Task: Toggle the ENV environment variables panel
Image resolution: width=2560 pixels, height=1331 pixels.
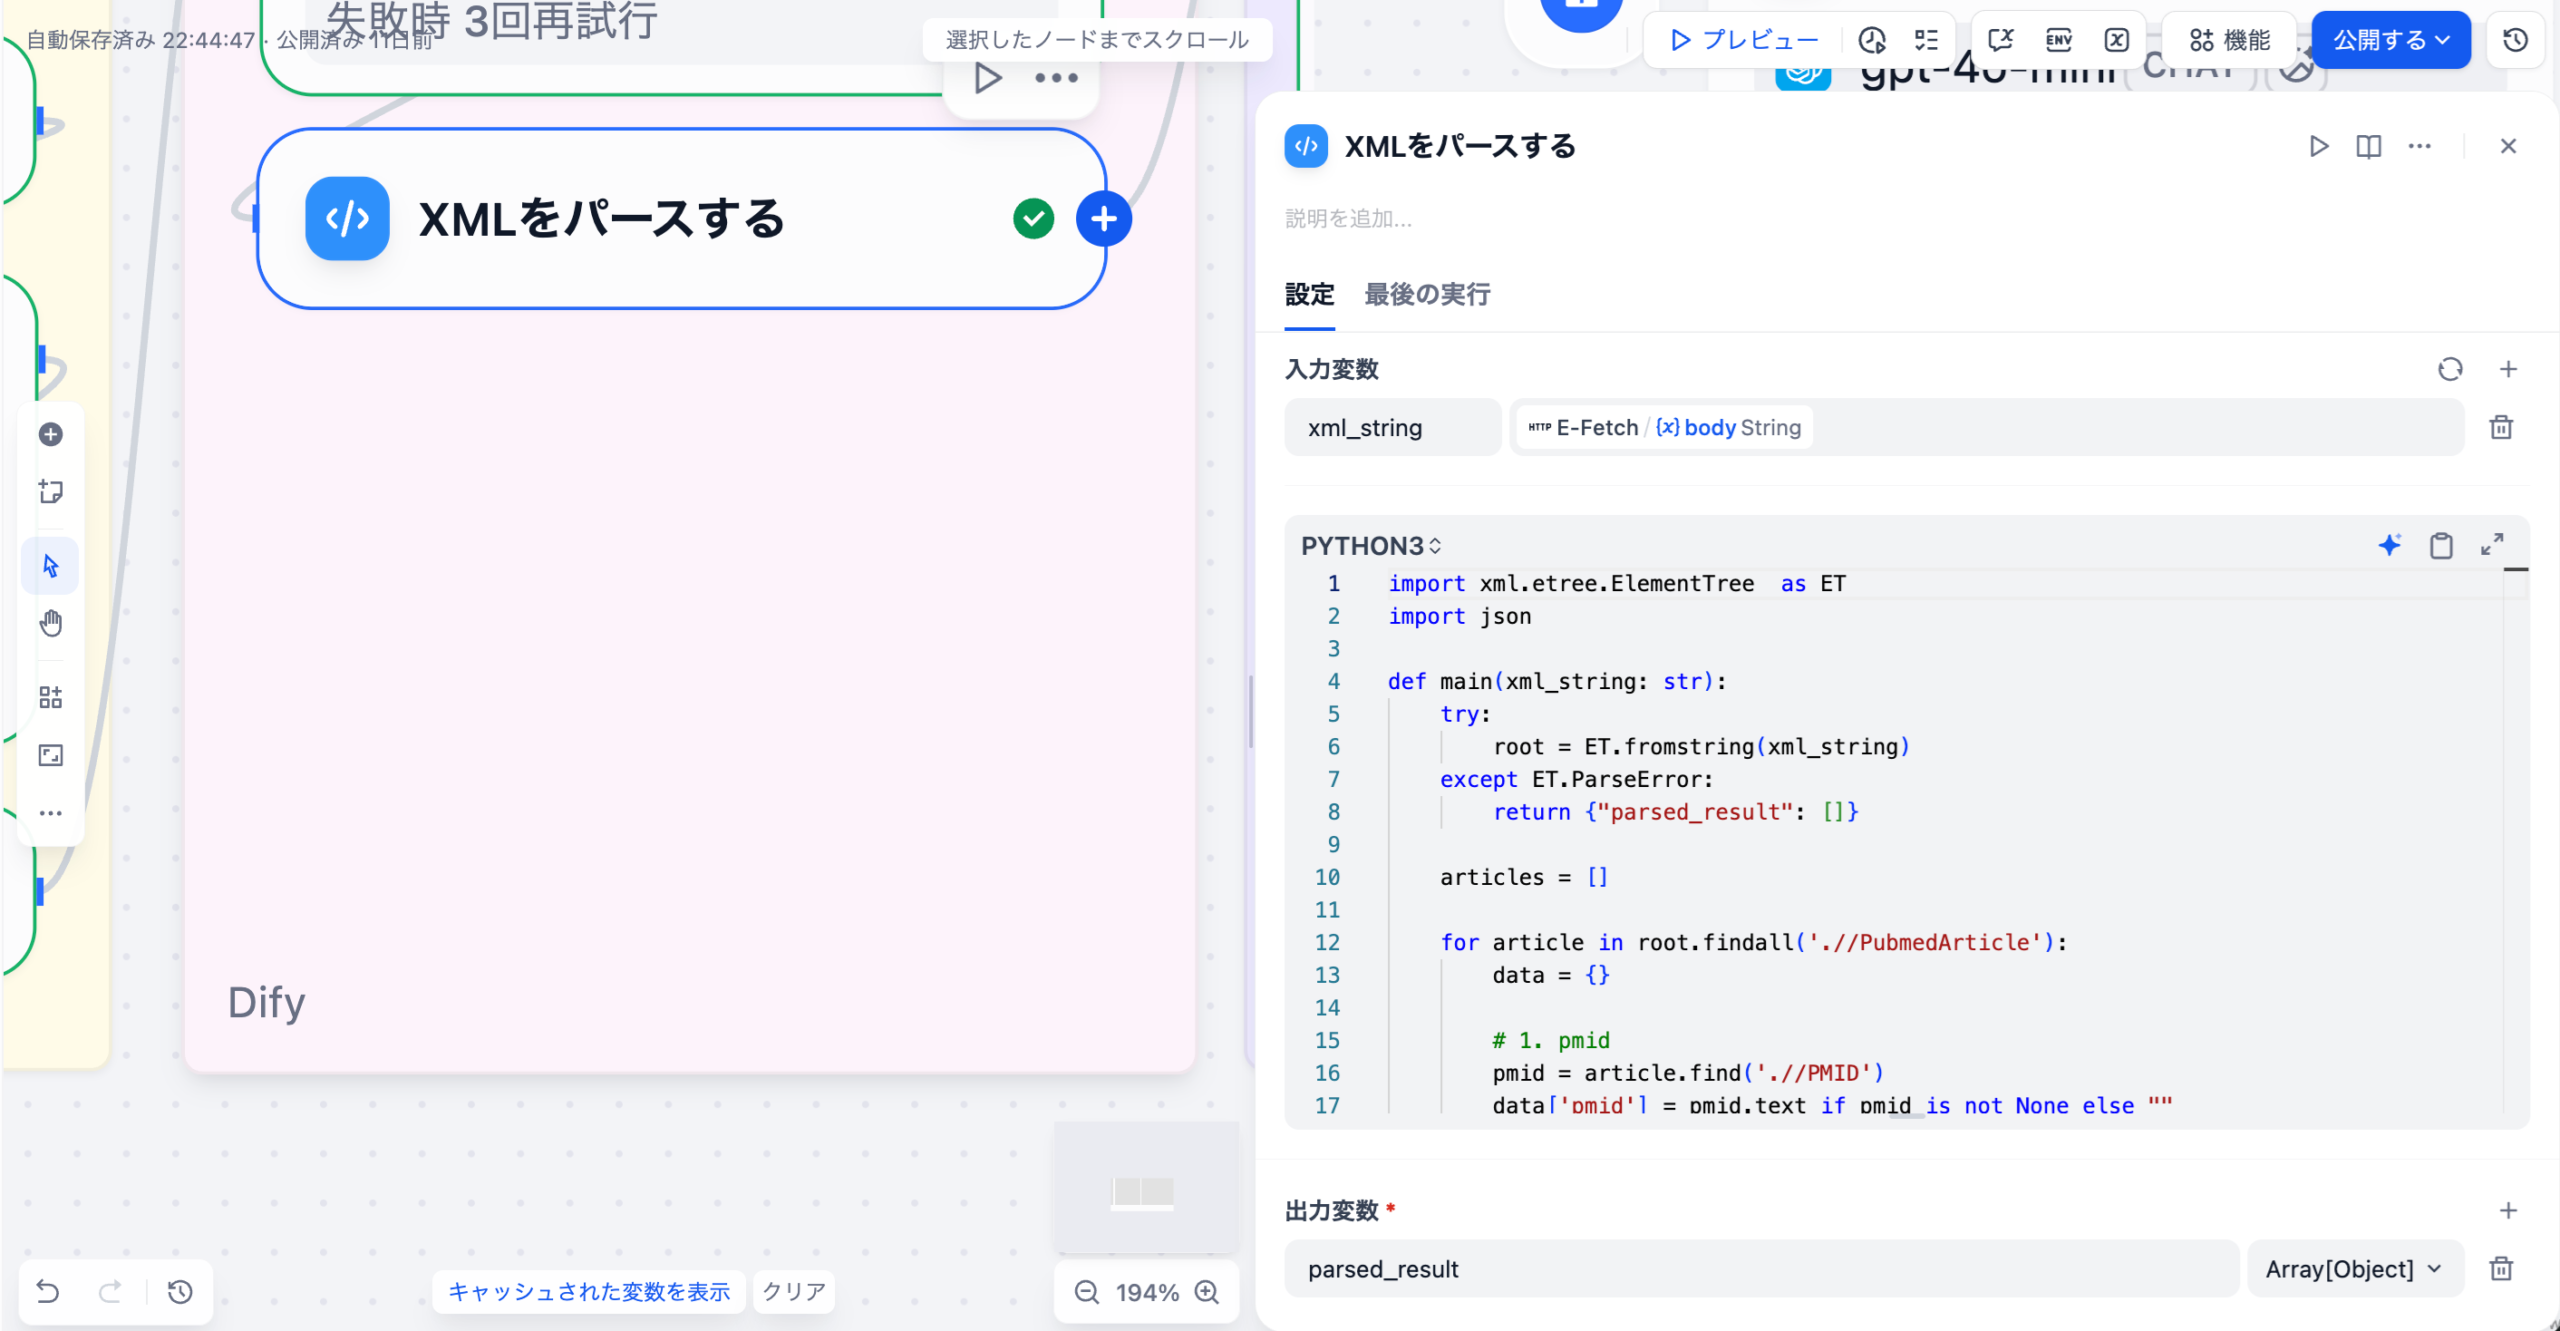Action: (2059, 40)
